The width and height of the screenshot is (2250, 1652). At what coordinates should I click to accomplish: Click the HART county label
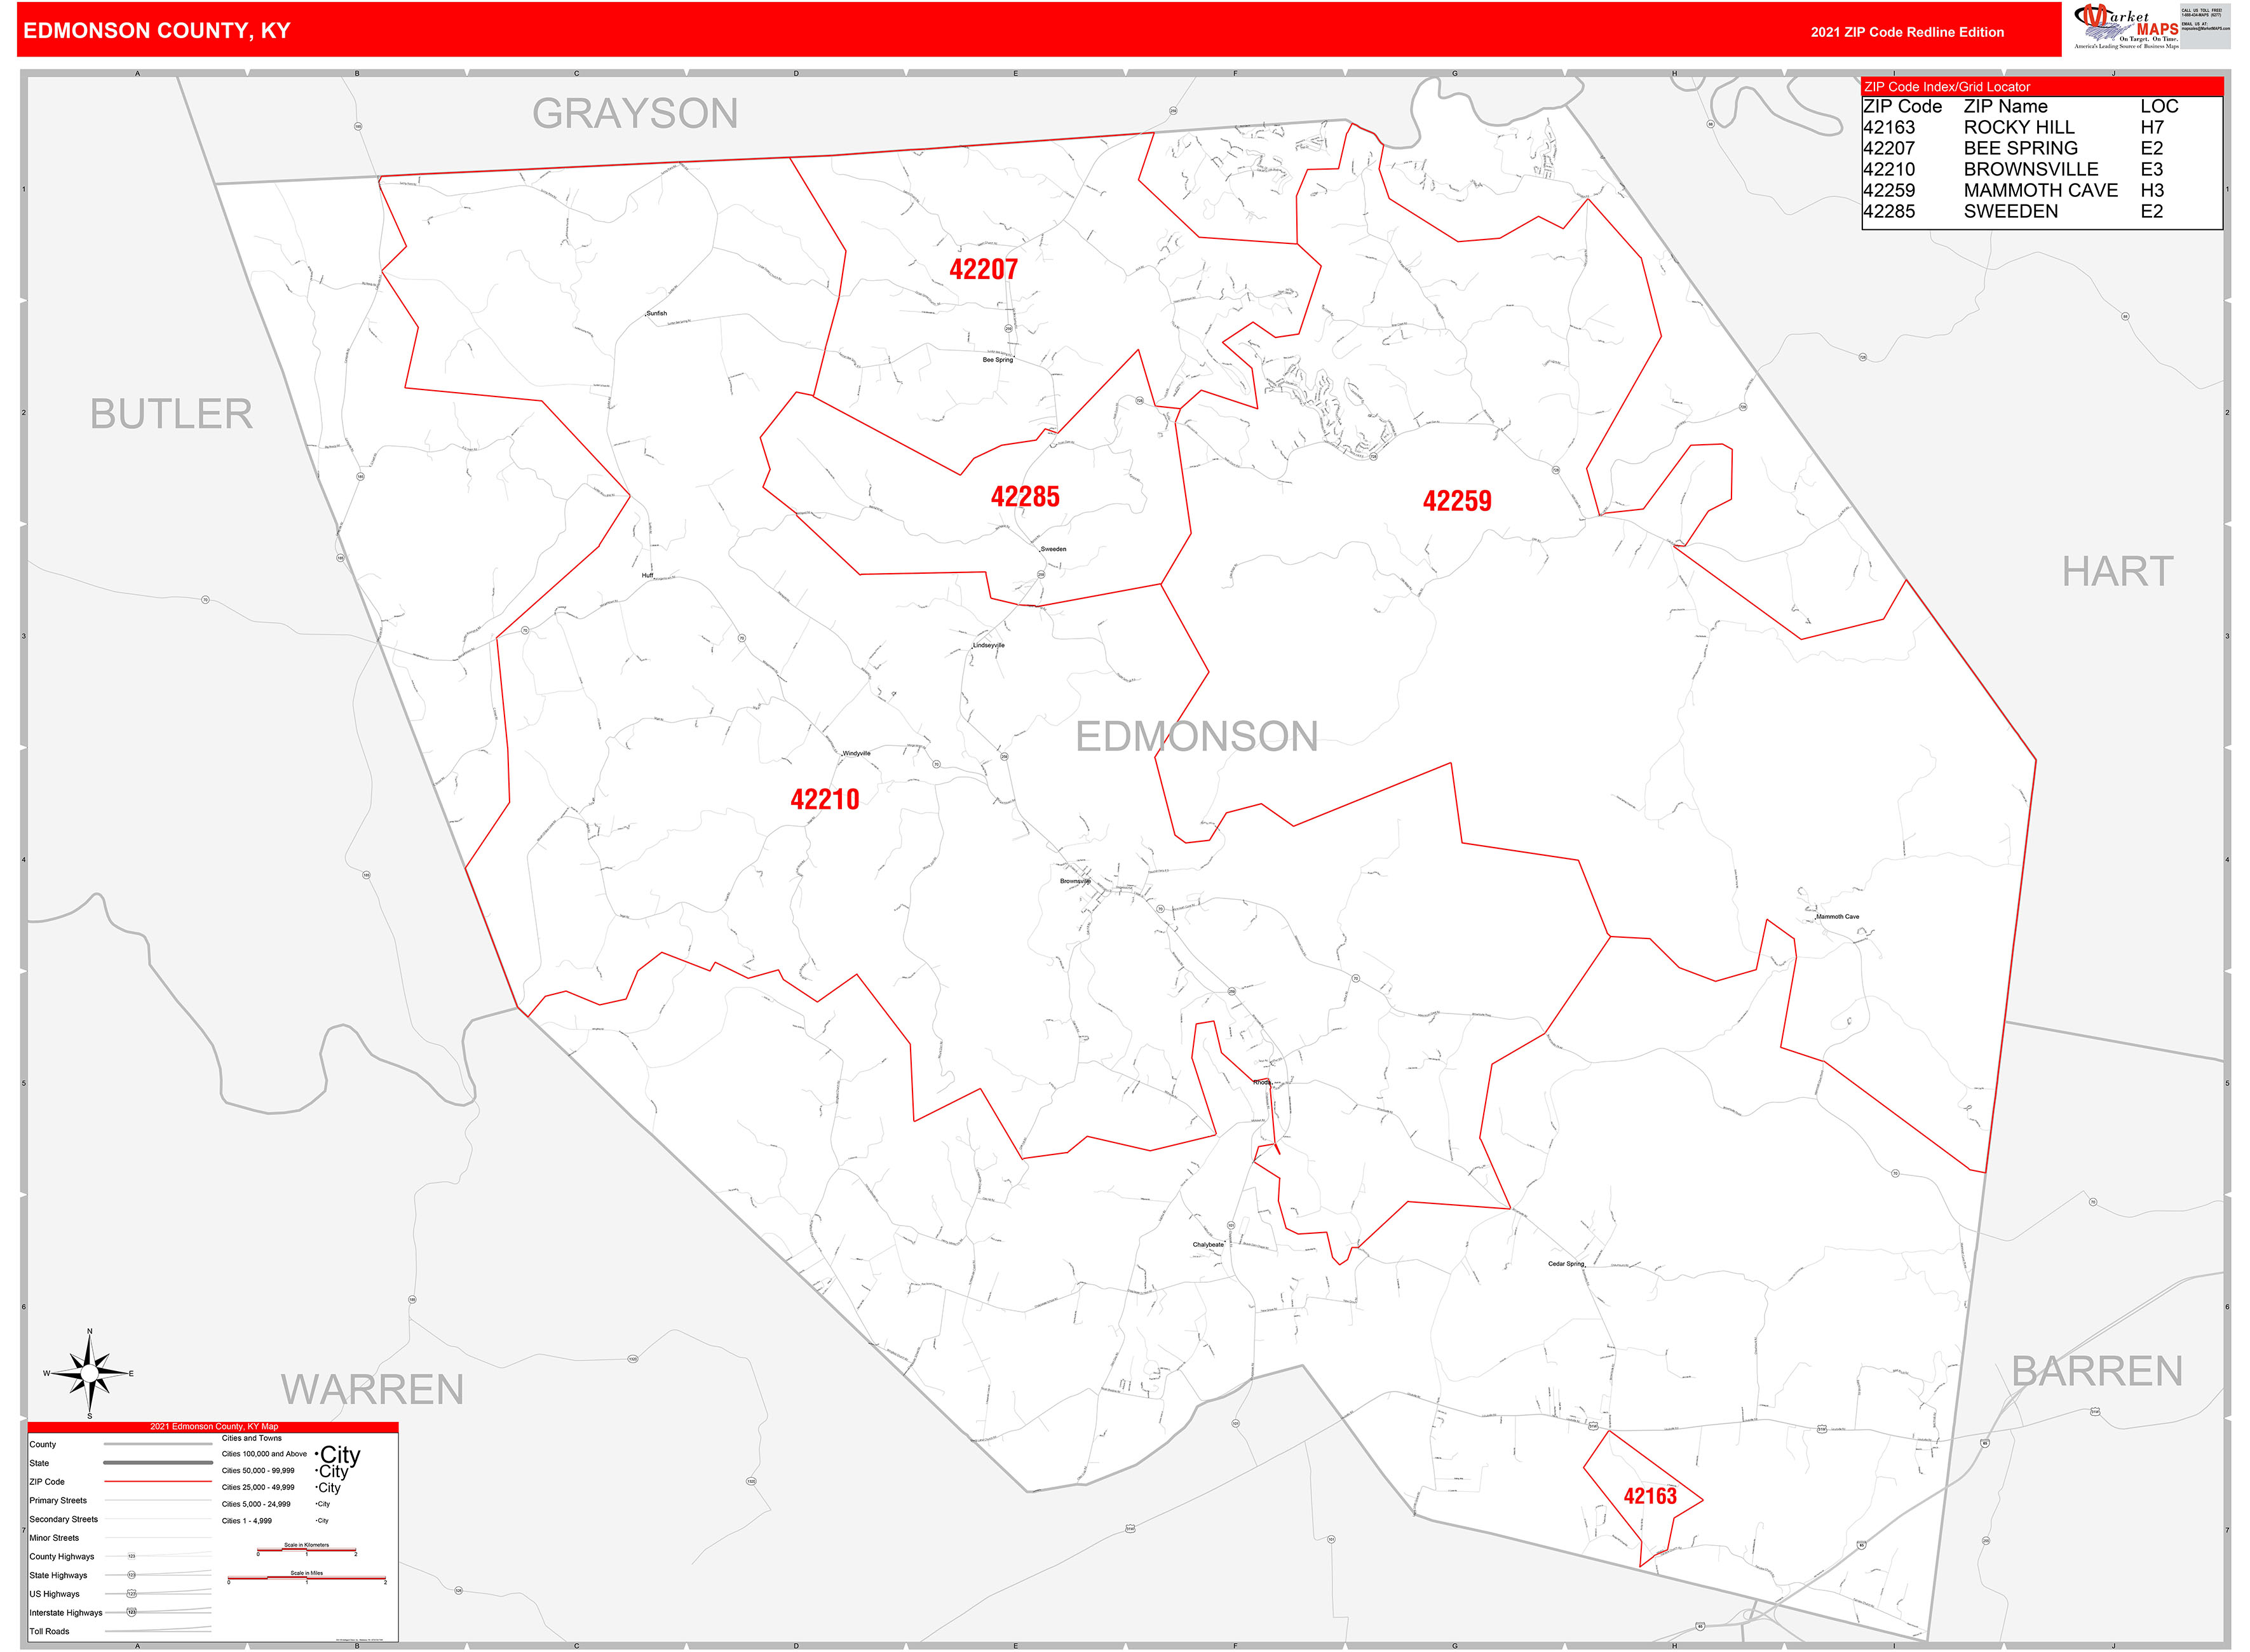click(2117, 571)
